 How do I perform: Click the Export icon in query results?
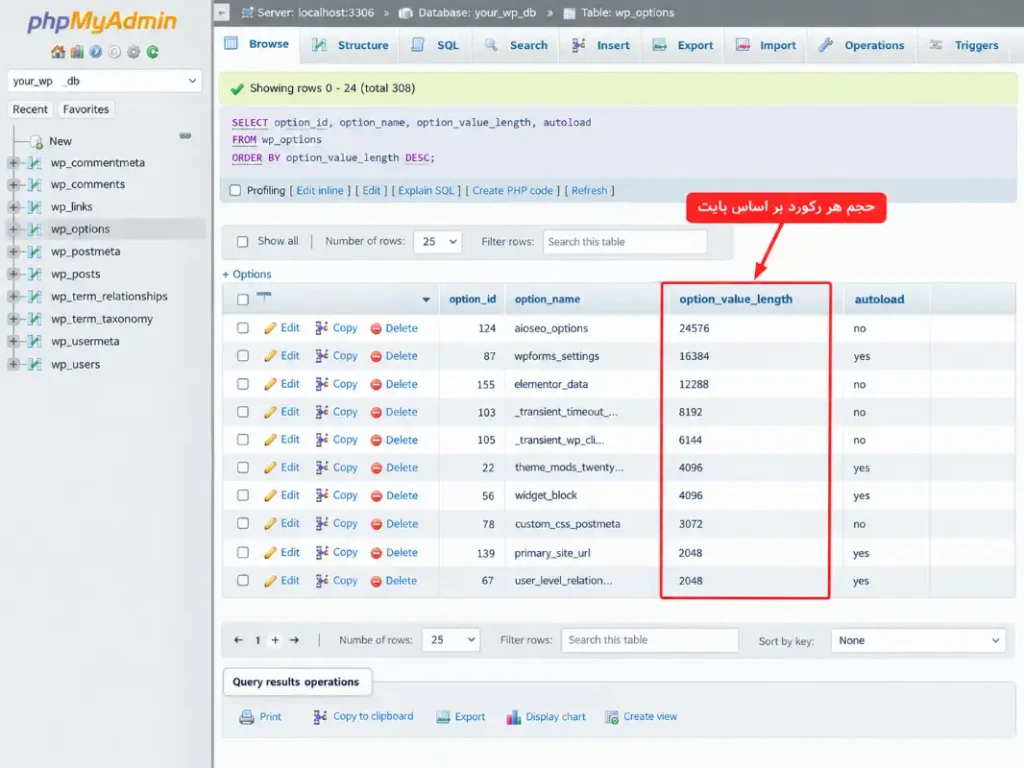(x=443, y=717)
